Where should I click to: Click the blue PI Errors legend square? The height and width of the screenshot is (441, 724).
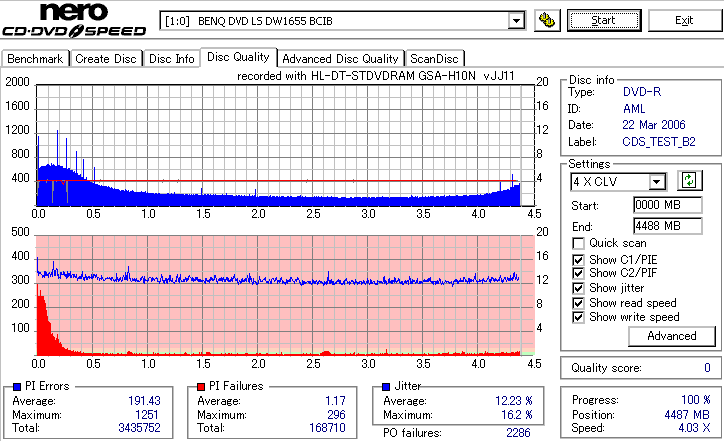click(17, 387)
